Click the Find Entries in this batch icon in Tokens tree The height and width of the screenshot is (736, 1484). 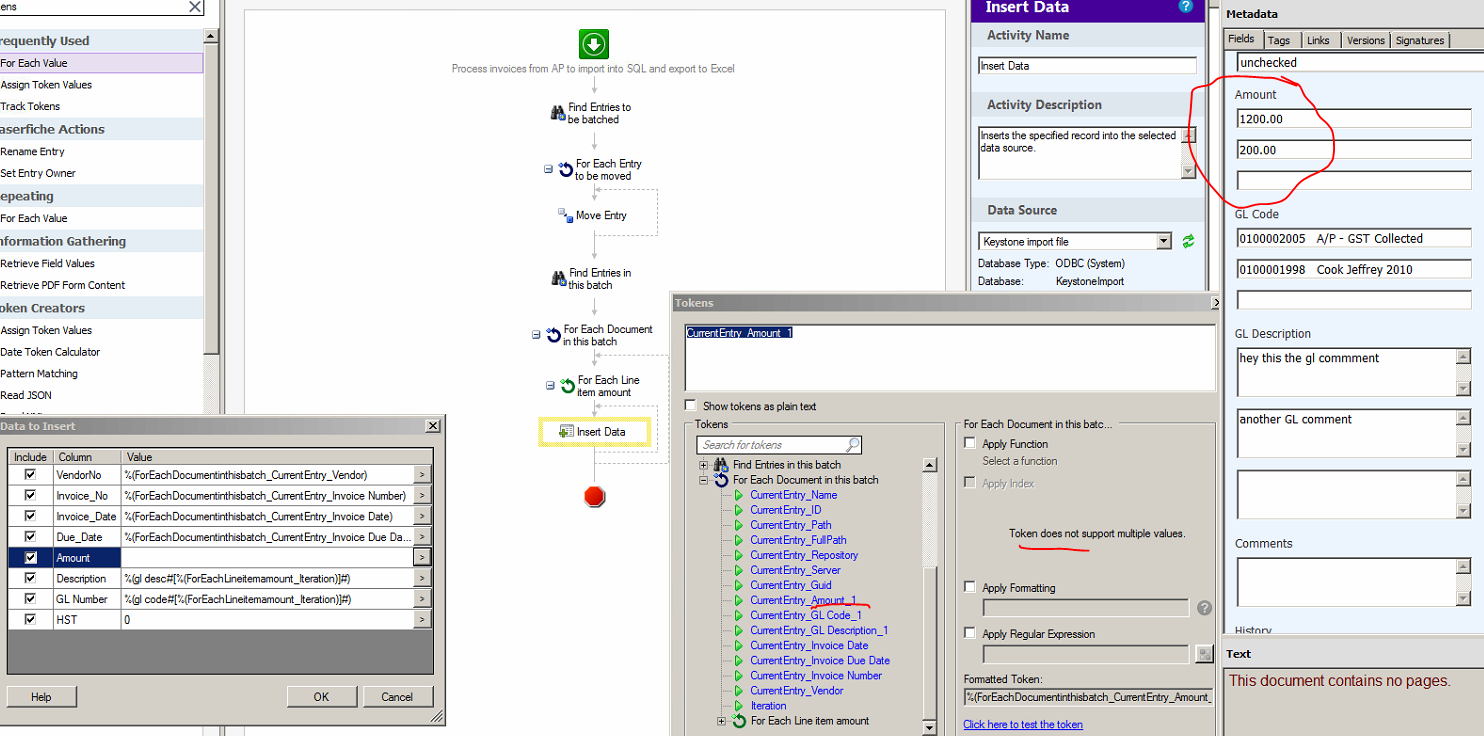tap(720, 465)
